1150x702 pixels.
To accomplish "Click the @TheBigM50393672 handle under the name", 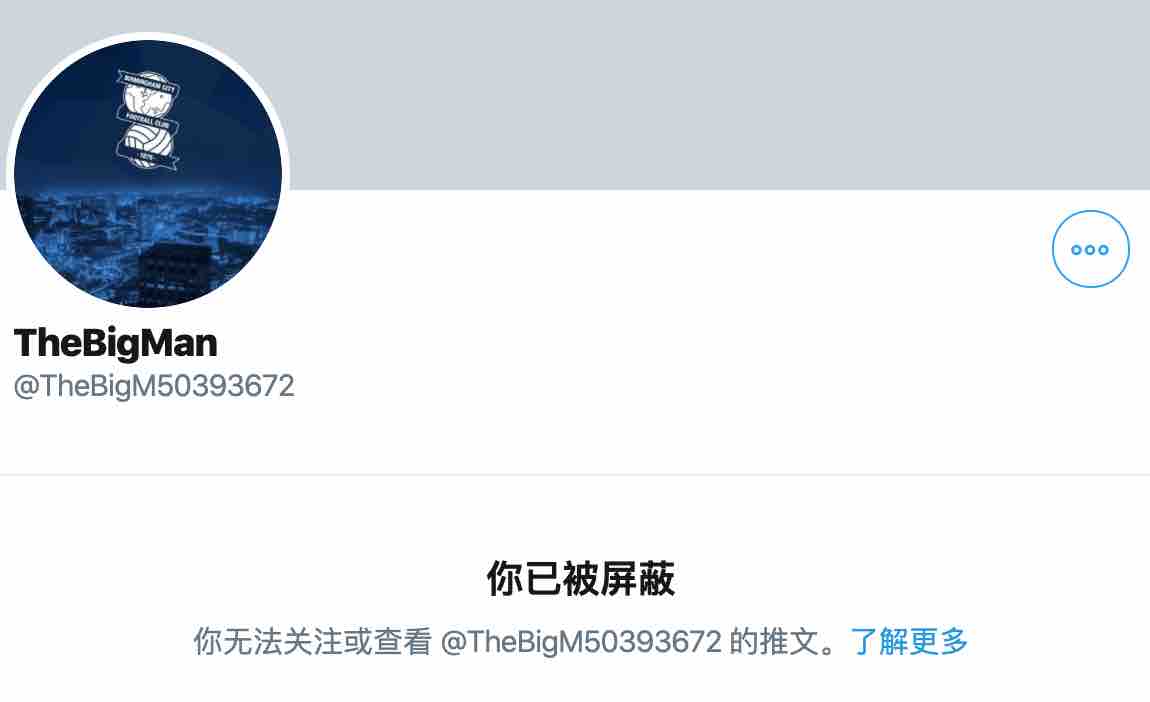I will click(154, 387).
